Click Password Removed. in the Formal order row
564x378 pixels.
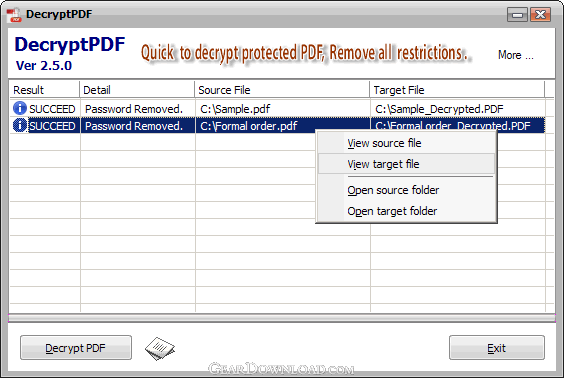[x=134, y=126]
